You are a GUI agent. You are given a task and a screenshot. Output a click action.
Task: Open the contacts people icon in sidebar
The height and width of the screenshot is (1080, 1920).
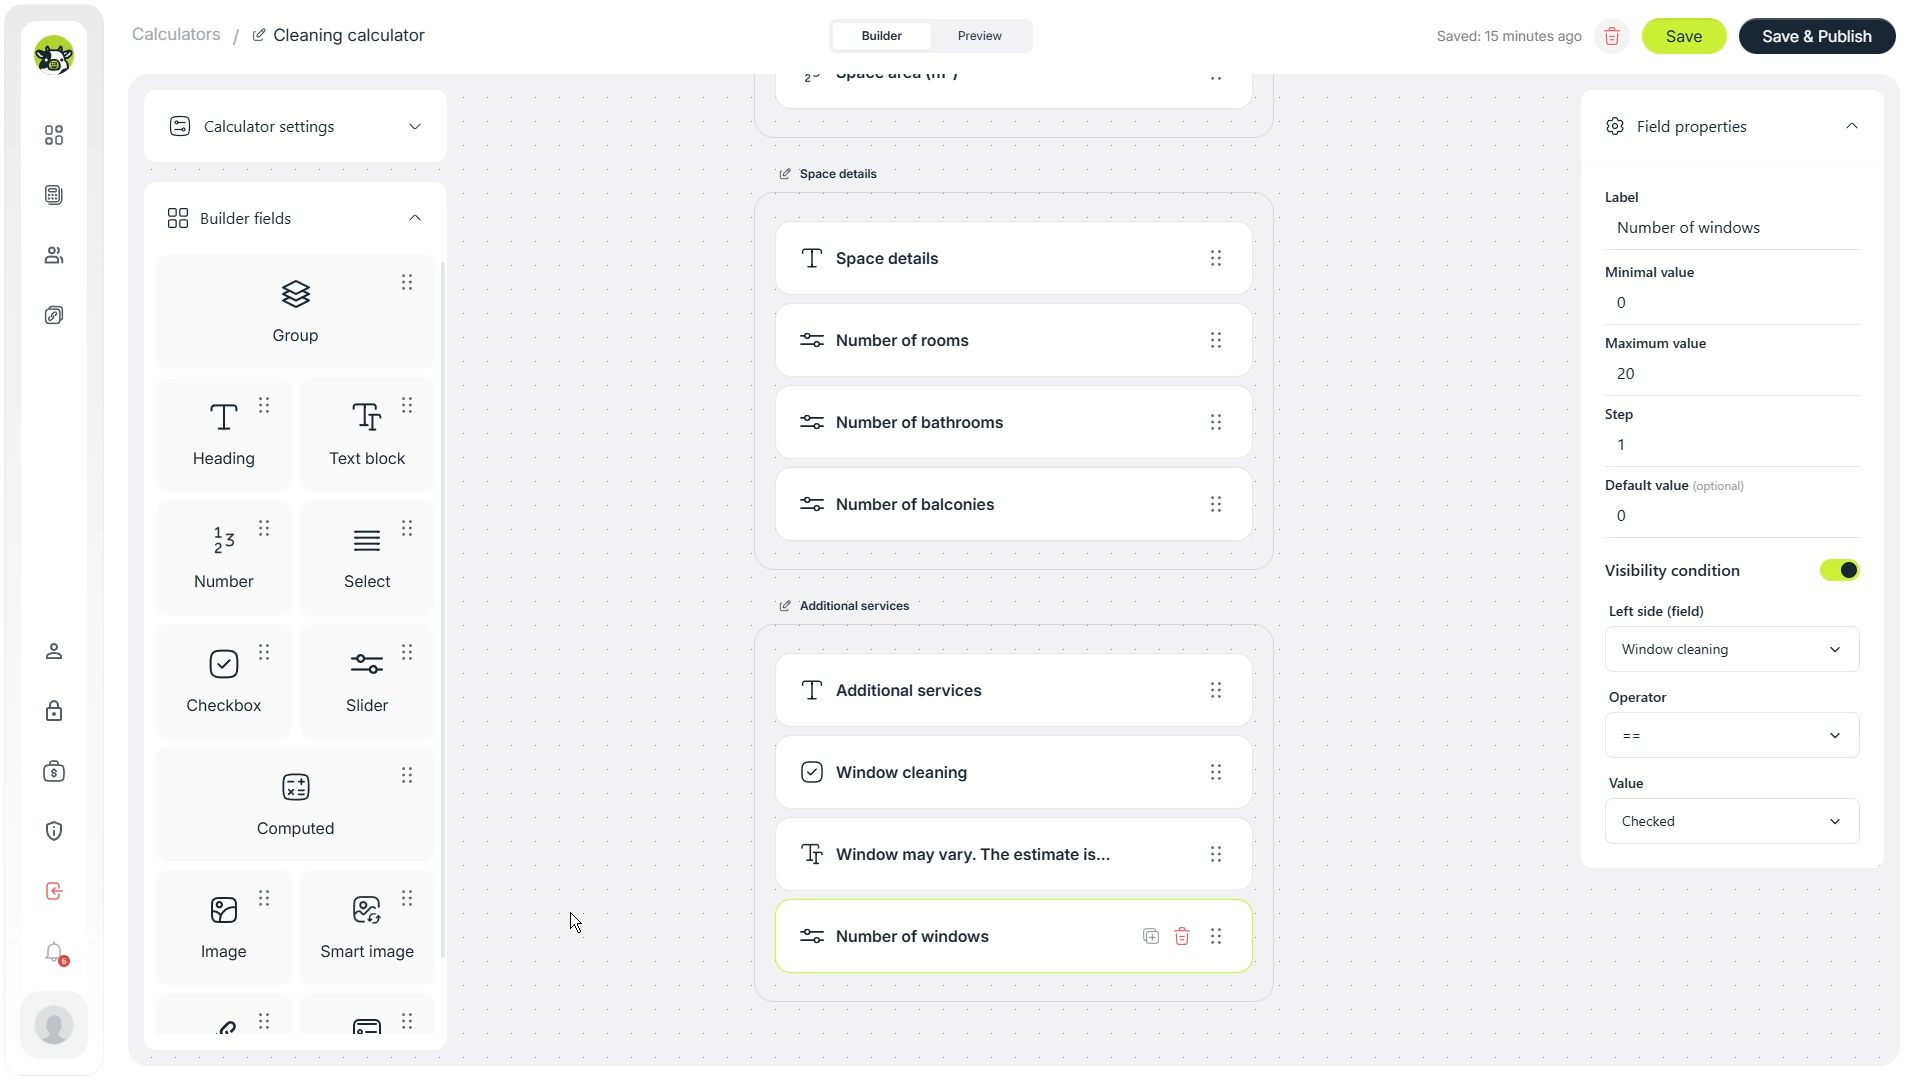(54, 255)
